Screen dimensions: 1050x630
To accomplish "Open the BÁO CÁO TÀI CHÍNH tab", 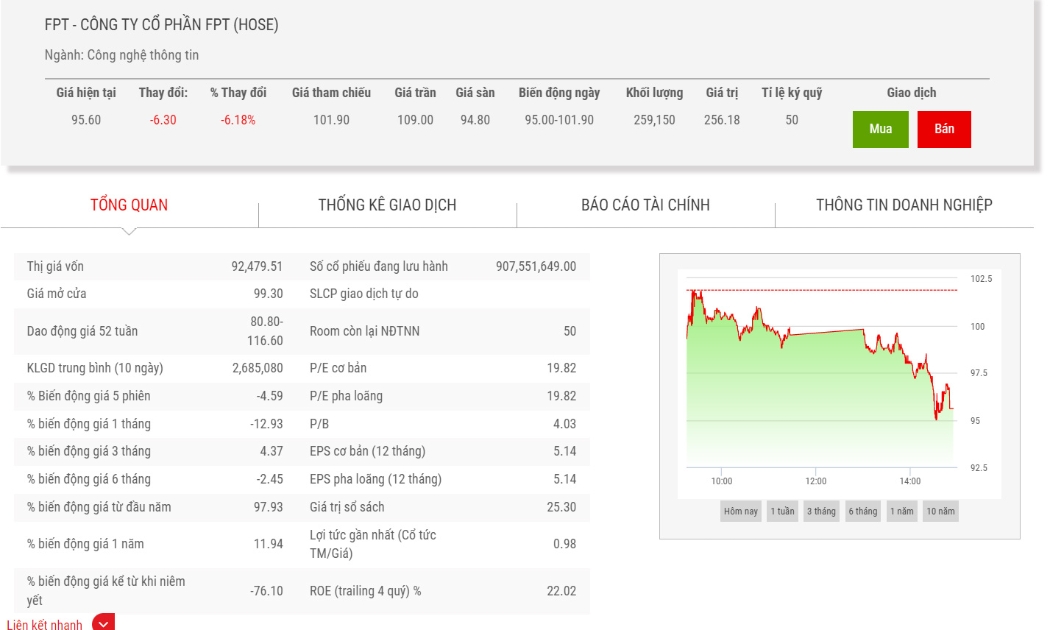I will coord(646,205).
